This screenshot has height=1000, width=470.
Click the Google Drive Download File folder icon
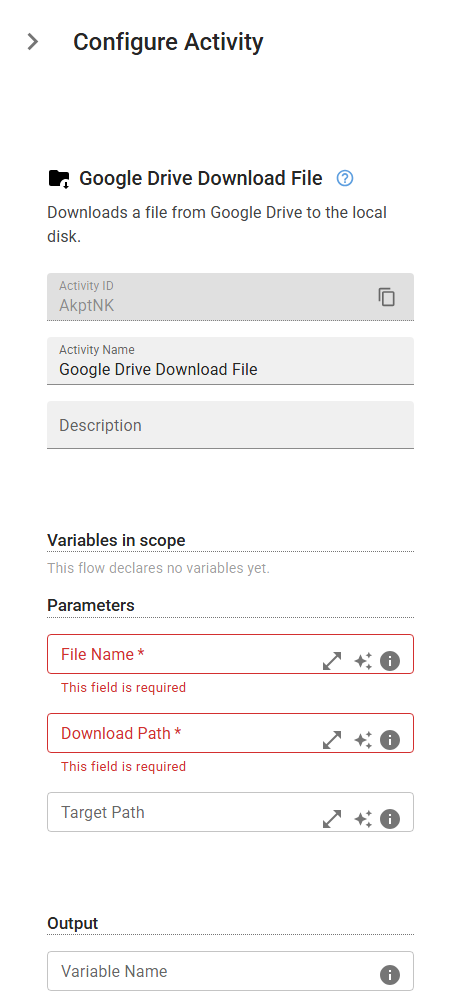[59, 179]
